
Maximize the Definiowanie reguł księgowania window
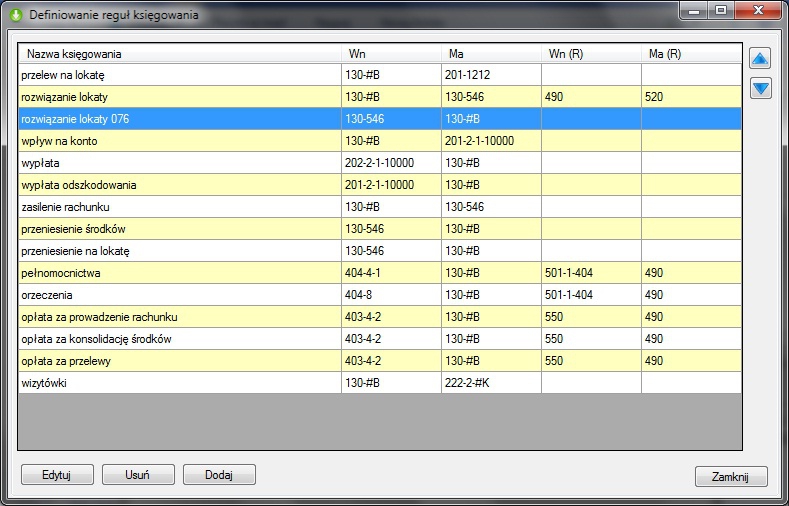(721, 10)
